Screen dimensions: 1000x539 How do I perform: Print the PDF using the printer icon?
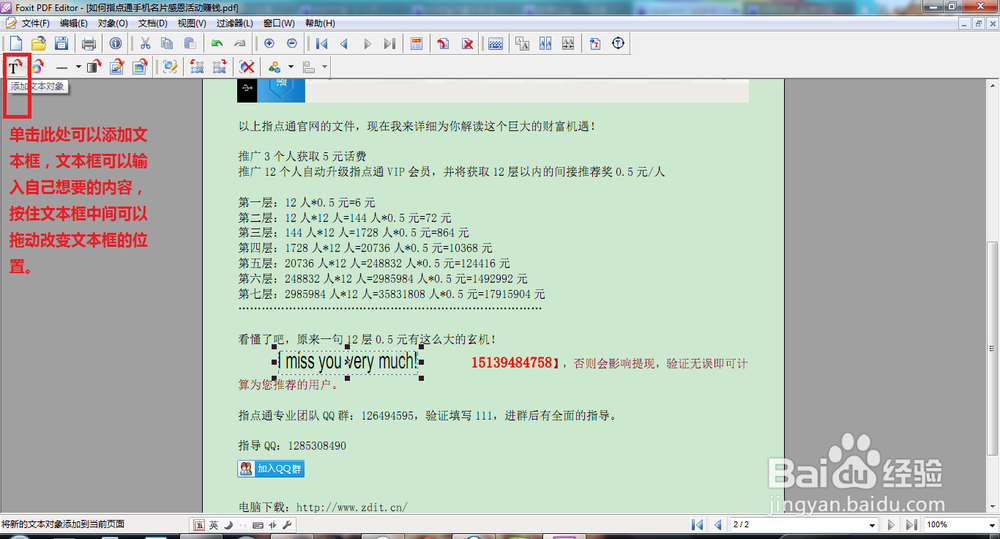[x=89, y=43]
